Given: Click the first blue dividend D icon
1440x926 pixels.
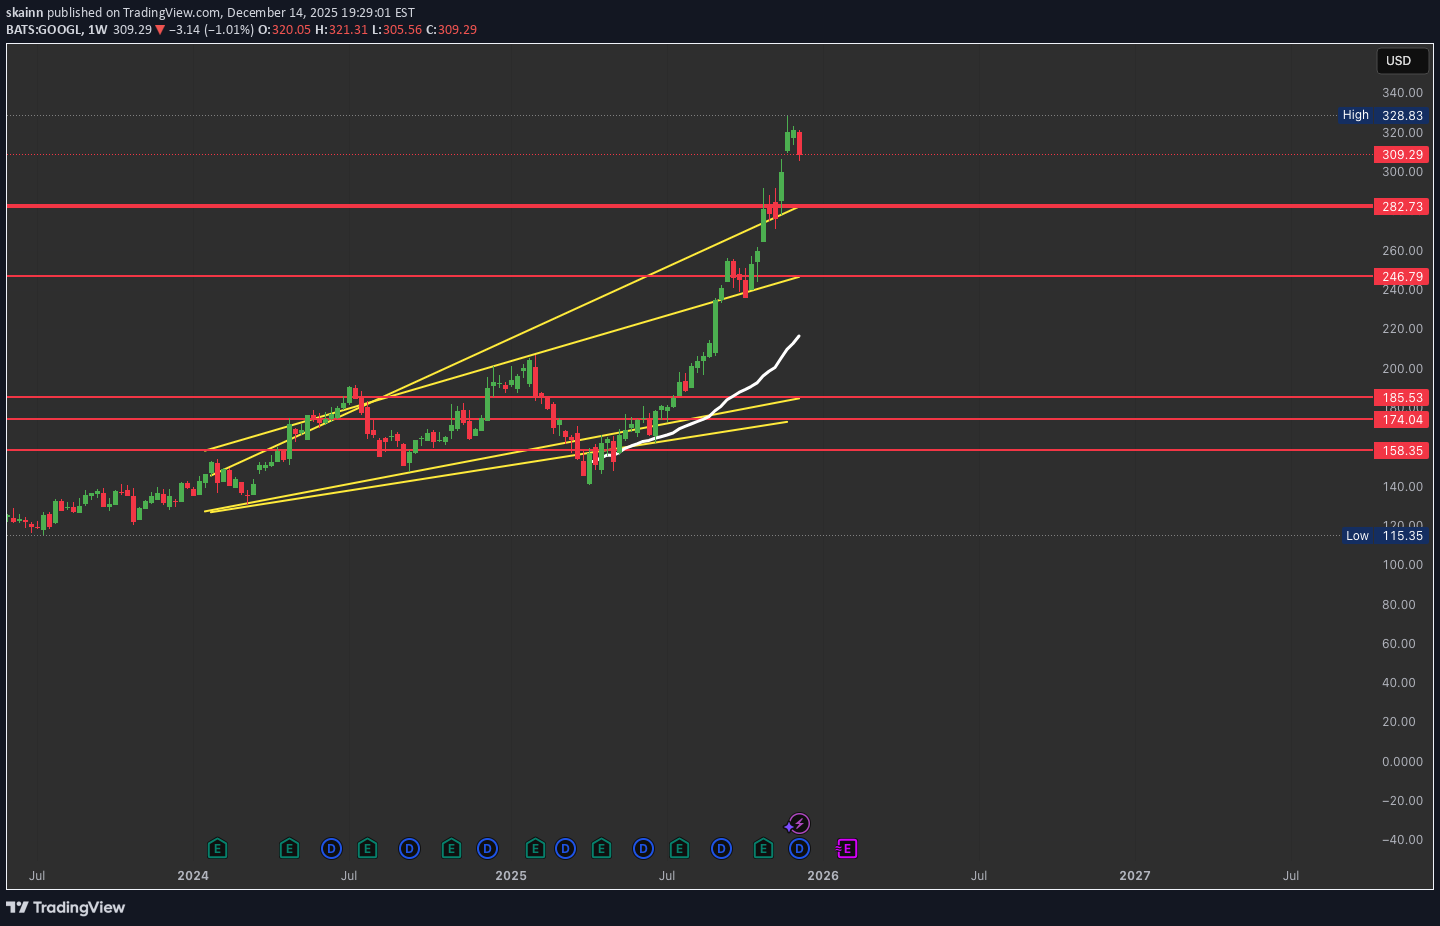Looking at the screenshot, I should 331,849.
